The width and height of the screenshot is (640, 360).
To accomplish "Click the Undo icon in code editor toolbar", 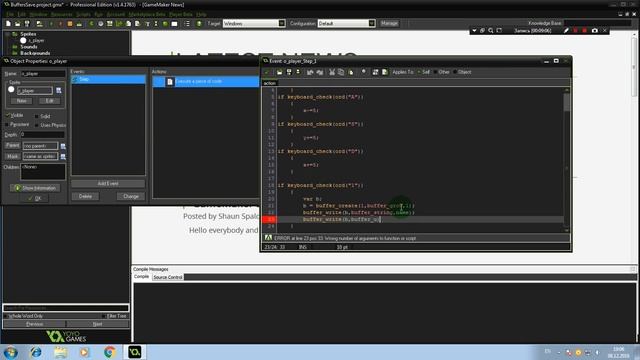I will click(x=310, y=72).
